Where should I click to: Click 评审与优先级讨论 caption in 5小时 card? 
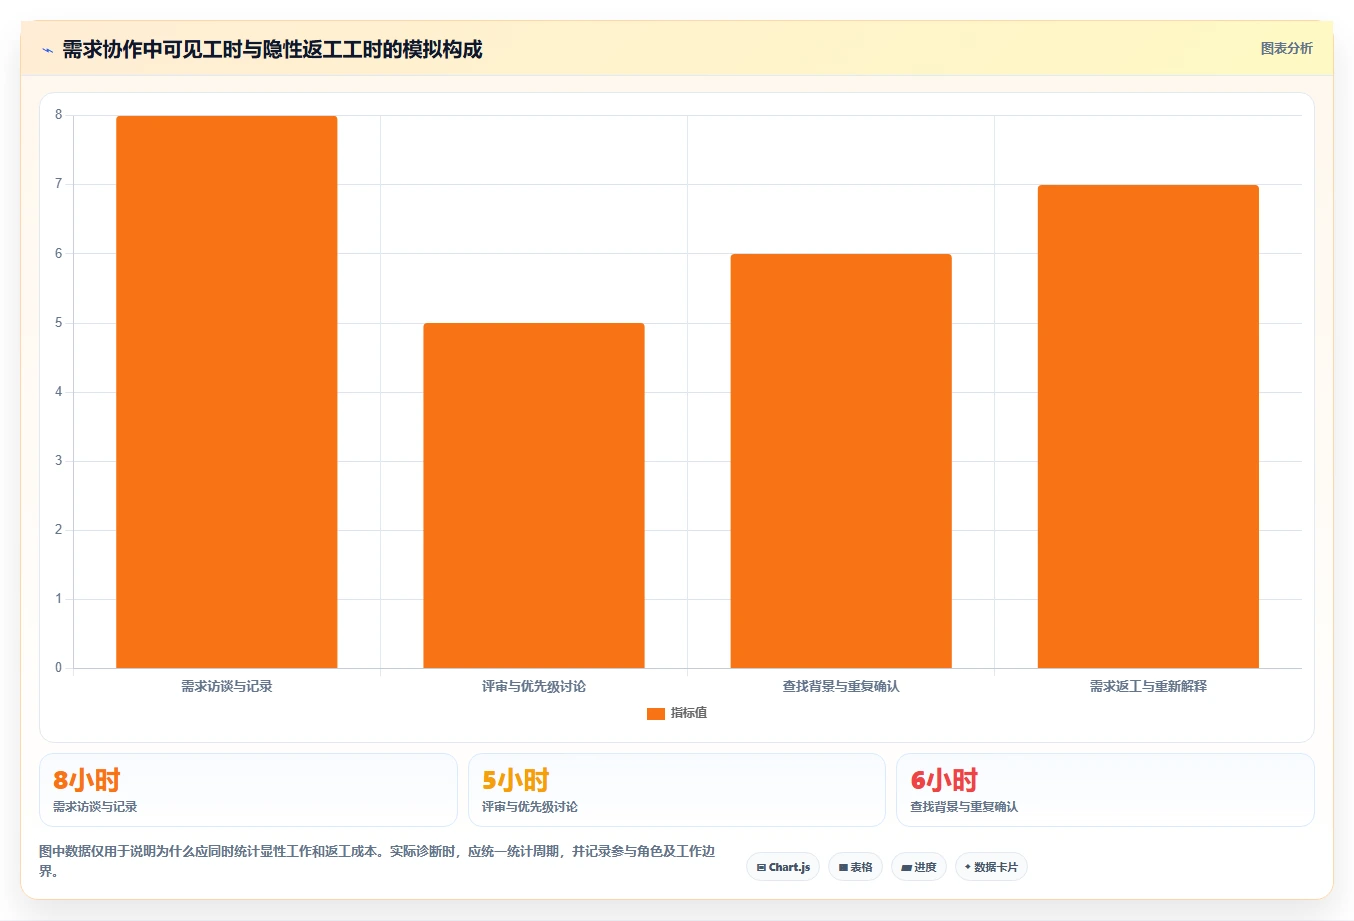point(530,807)
